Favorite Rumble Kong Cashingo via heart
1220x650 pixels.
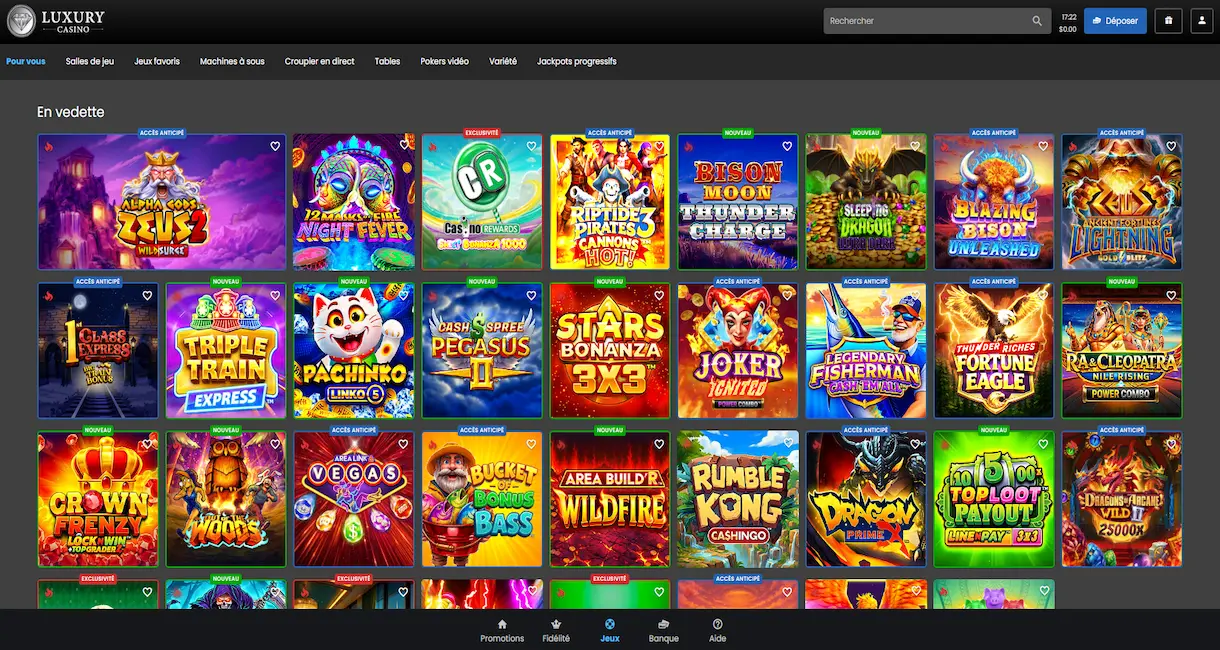(x=787, y=443)
